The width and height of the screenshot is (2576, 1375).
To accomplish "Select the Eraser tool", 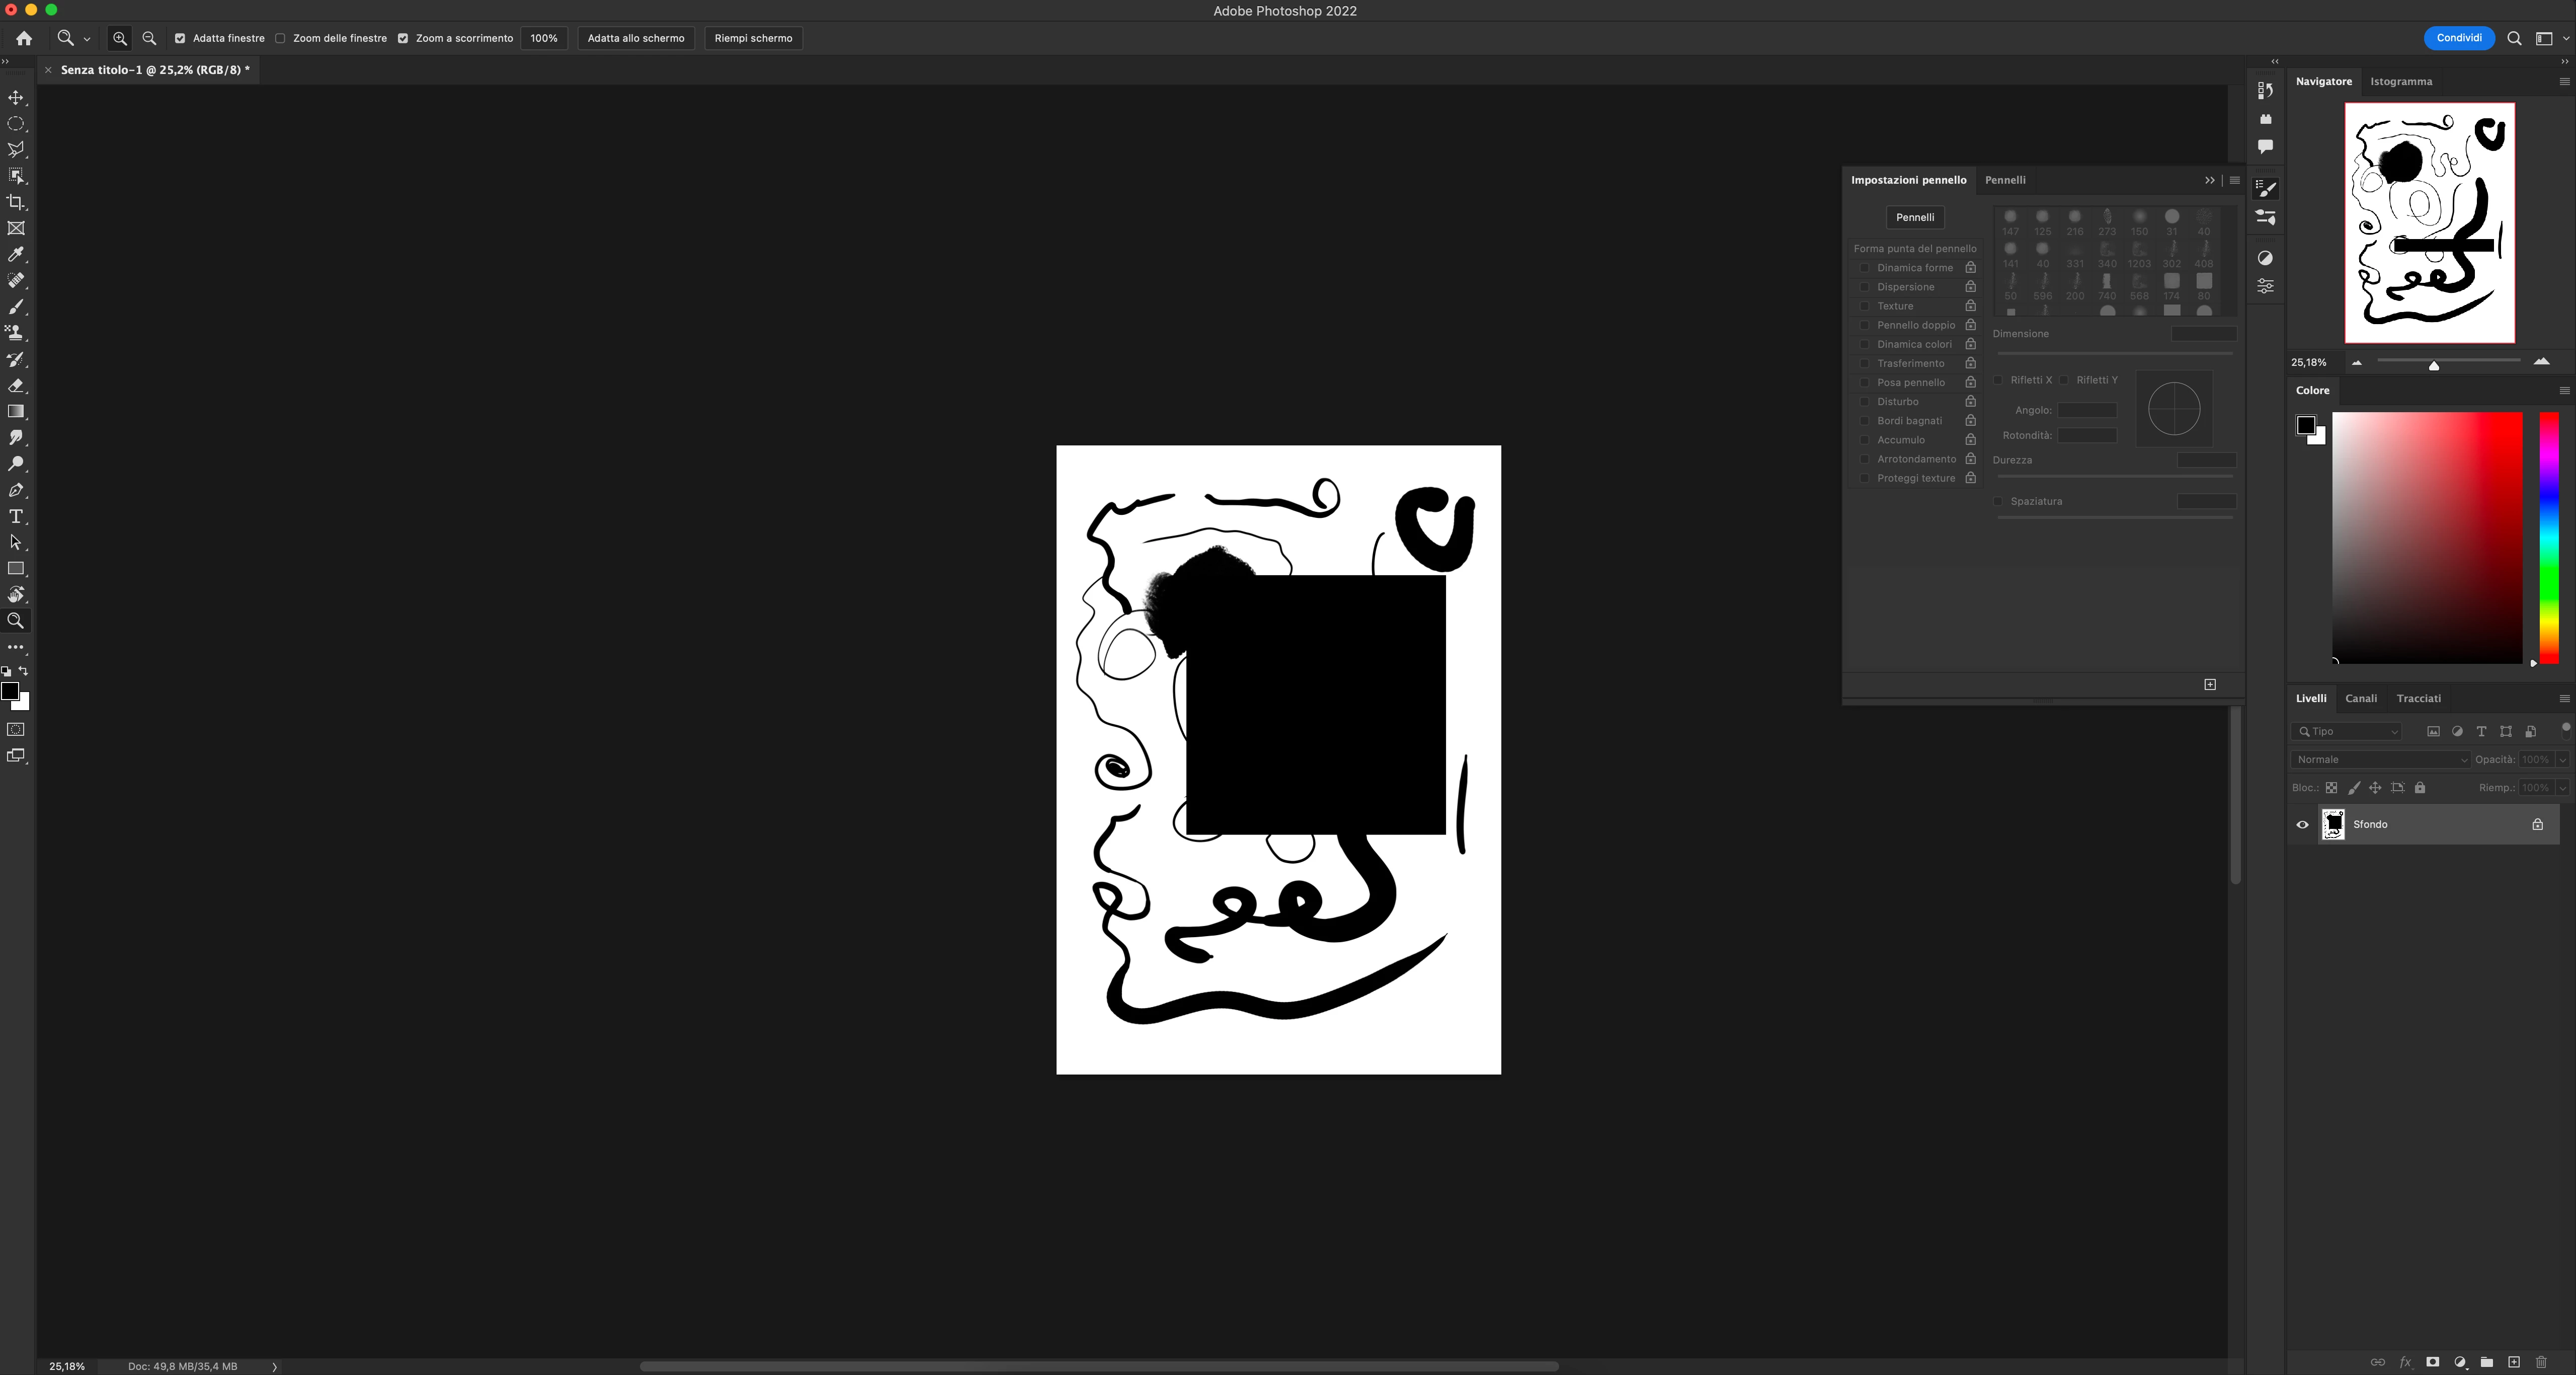I will (16, 386).
